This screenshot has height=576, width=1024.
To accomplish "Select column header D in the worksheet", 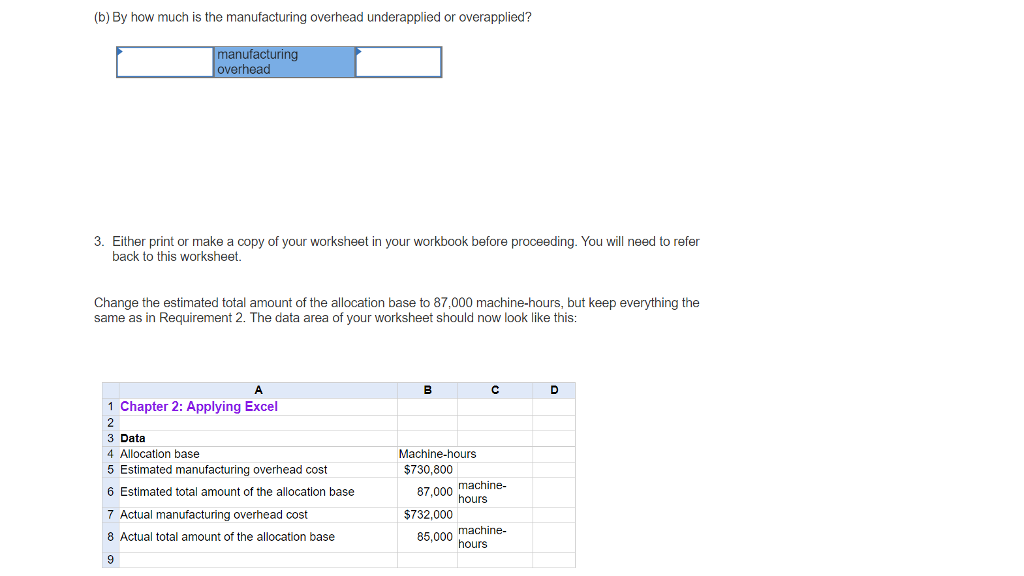I will tap(554, 390).
